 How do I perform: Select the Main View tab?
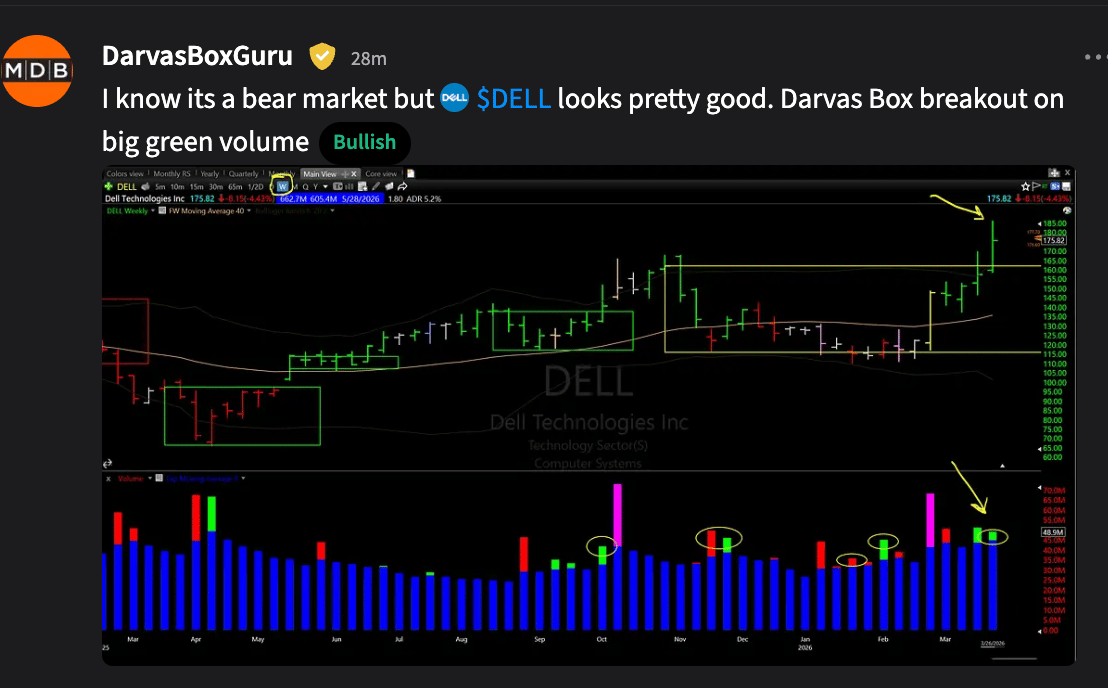coord(320,174)
